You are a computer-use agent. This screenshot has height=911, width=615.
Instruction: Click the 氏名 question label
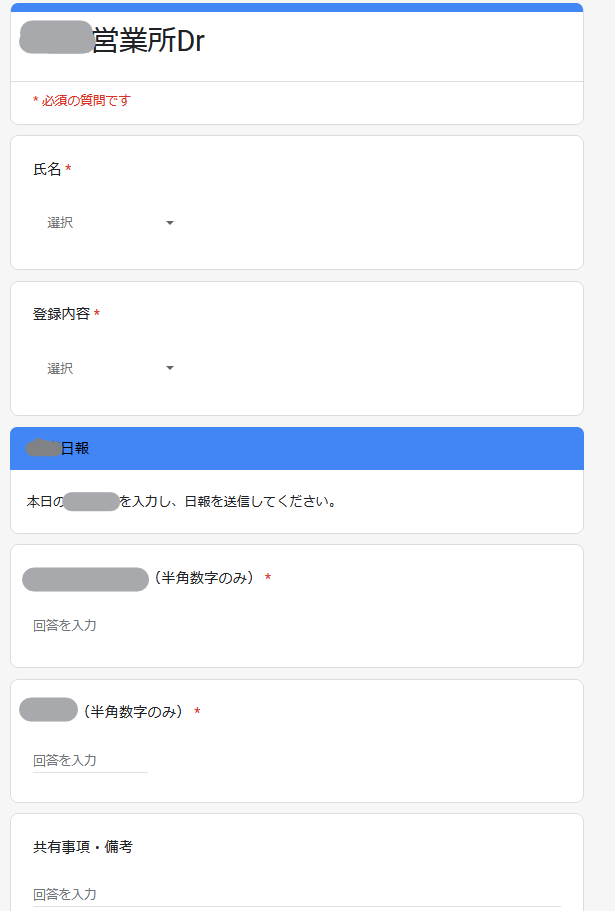pos(47,169)
